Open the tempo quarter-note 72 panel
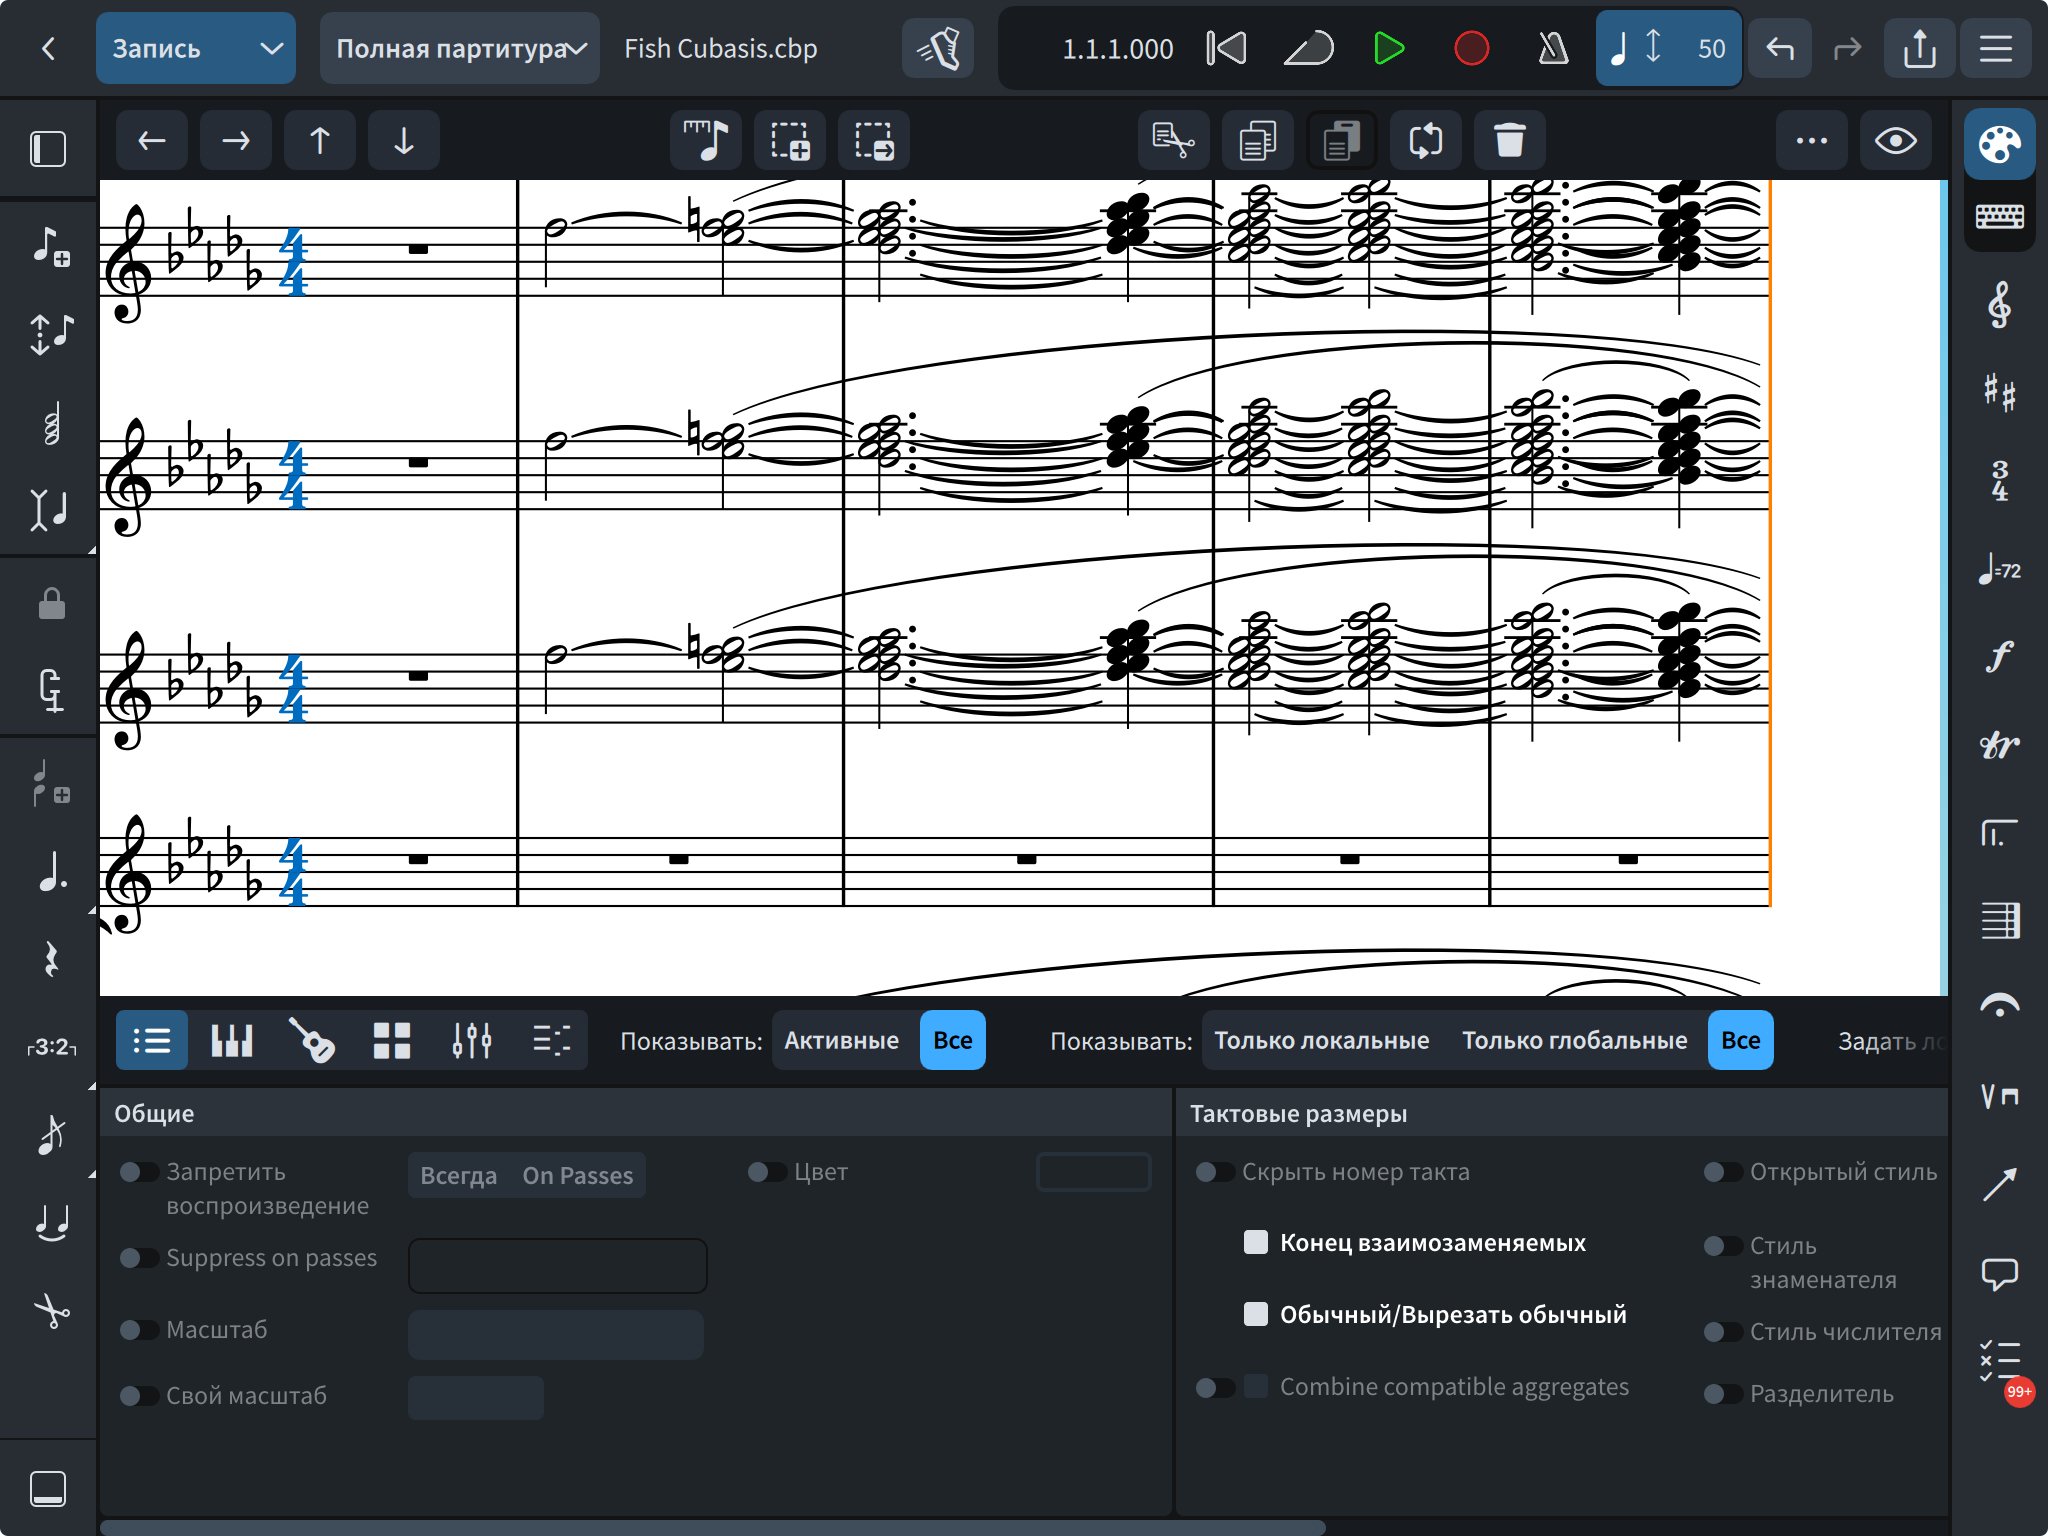The width and height of the screenshot is (2048, 1536). click(x=1999, y=570)
